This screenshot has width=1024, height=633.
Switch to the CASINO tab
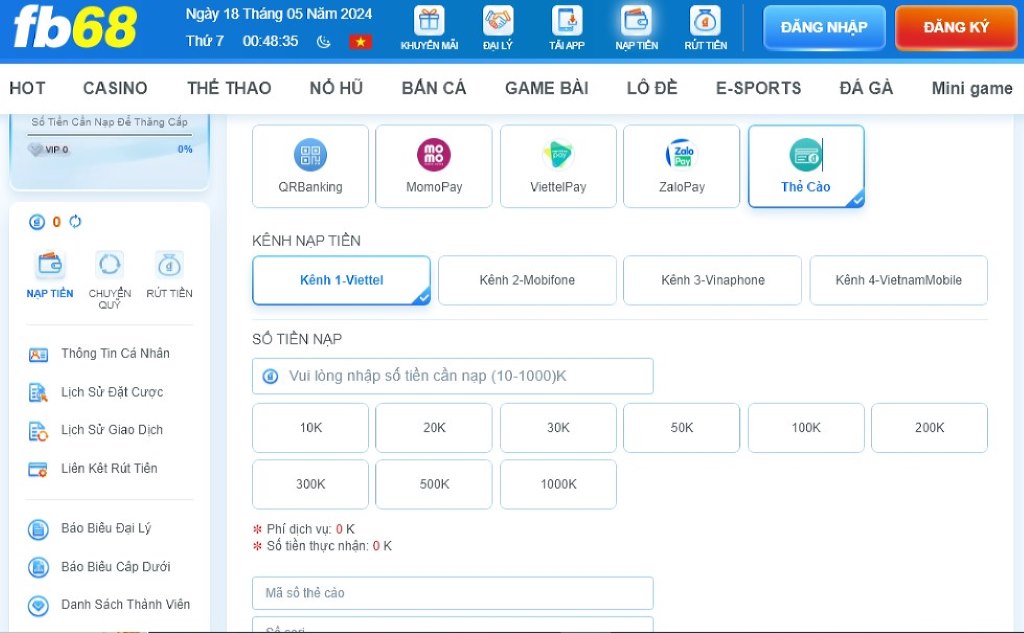click(114, 88)
